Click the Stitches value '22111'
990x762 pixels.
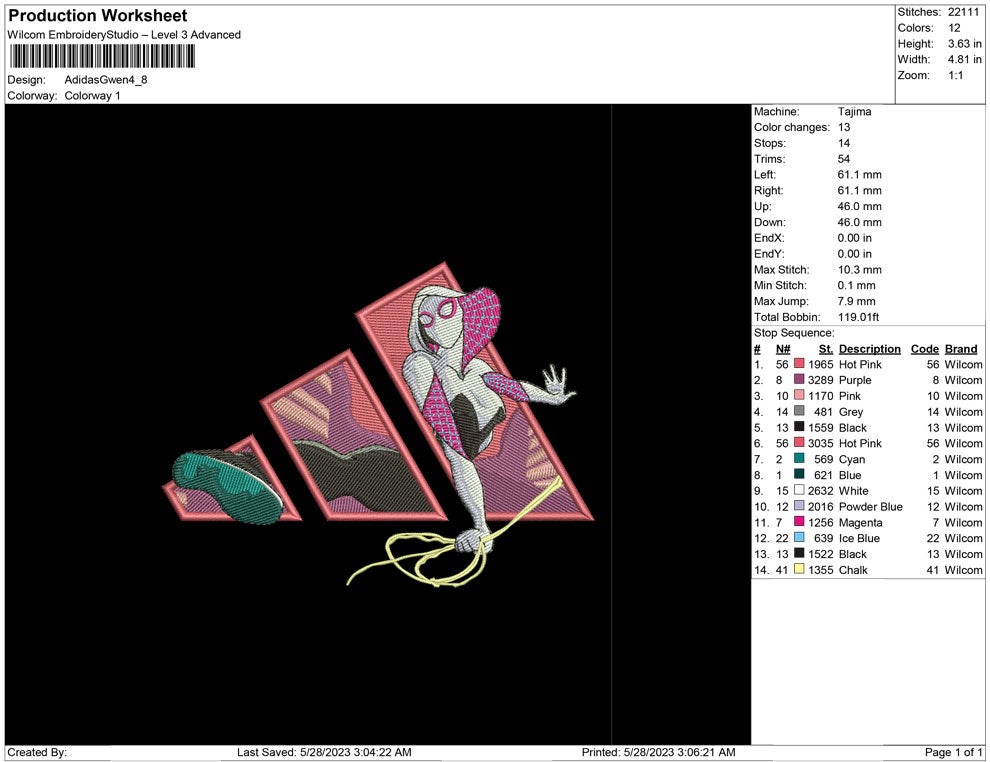pyautogui.click(x=963, y=12)
